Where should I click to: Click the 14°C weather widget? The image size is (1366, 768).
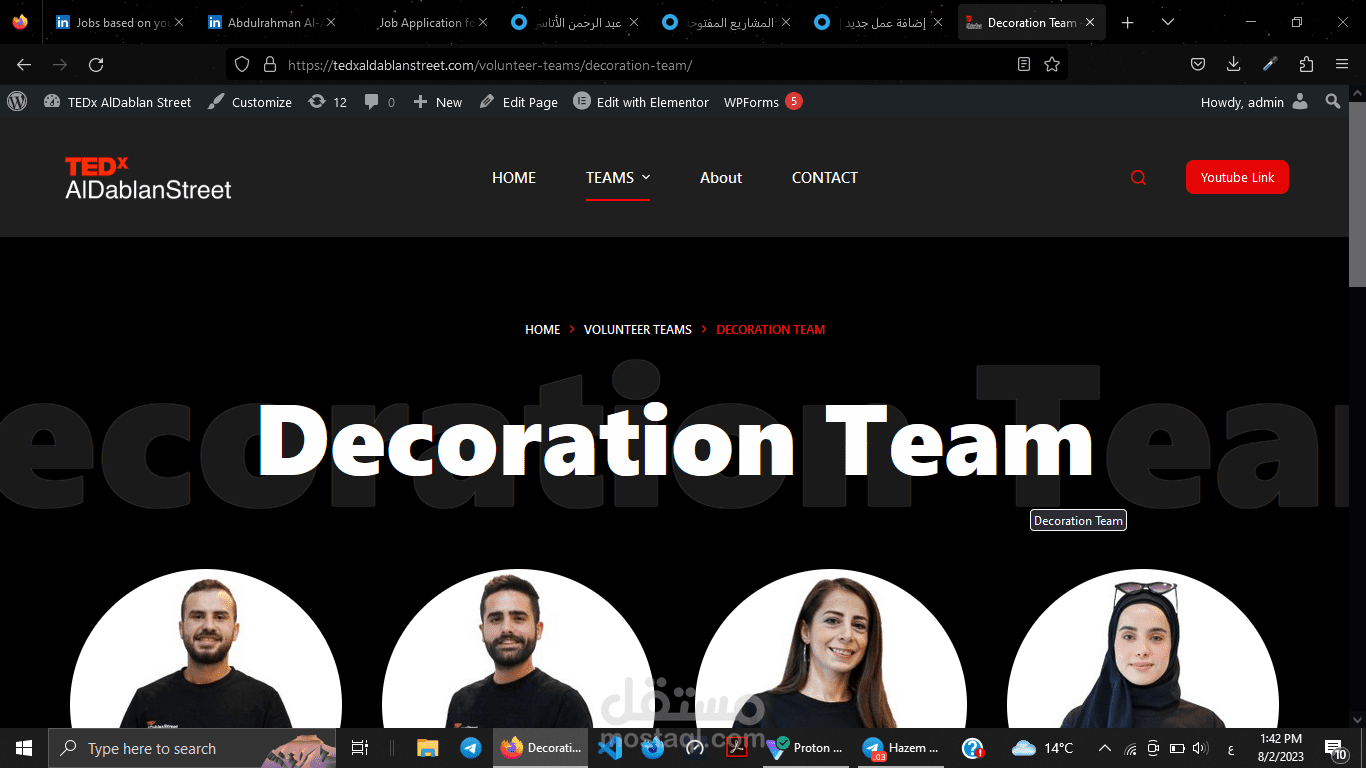point(1042,748)
